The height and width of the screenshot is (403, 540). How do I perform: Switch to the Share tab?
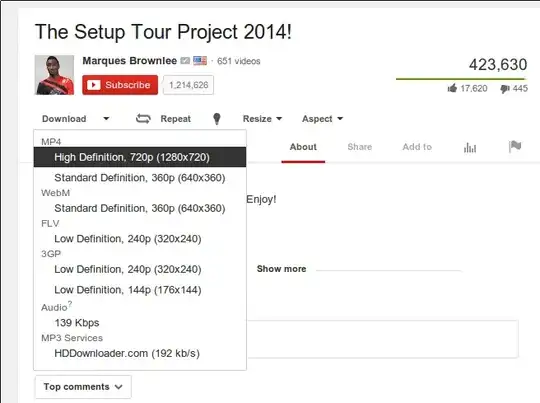(360, 147)
